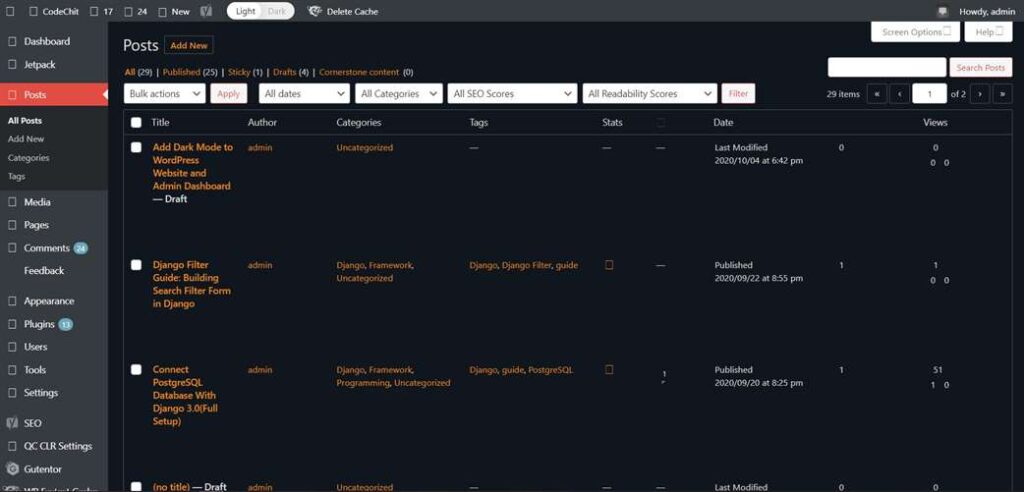Switch the theme toggle to Dark

point(277,11)
